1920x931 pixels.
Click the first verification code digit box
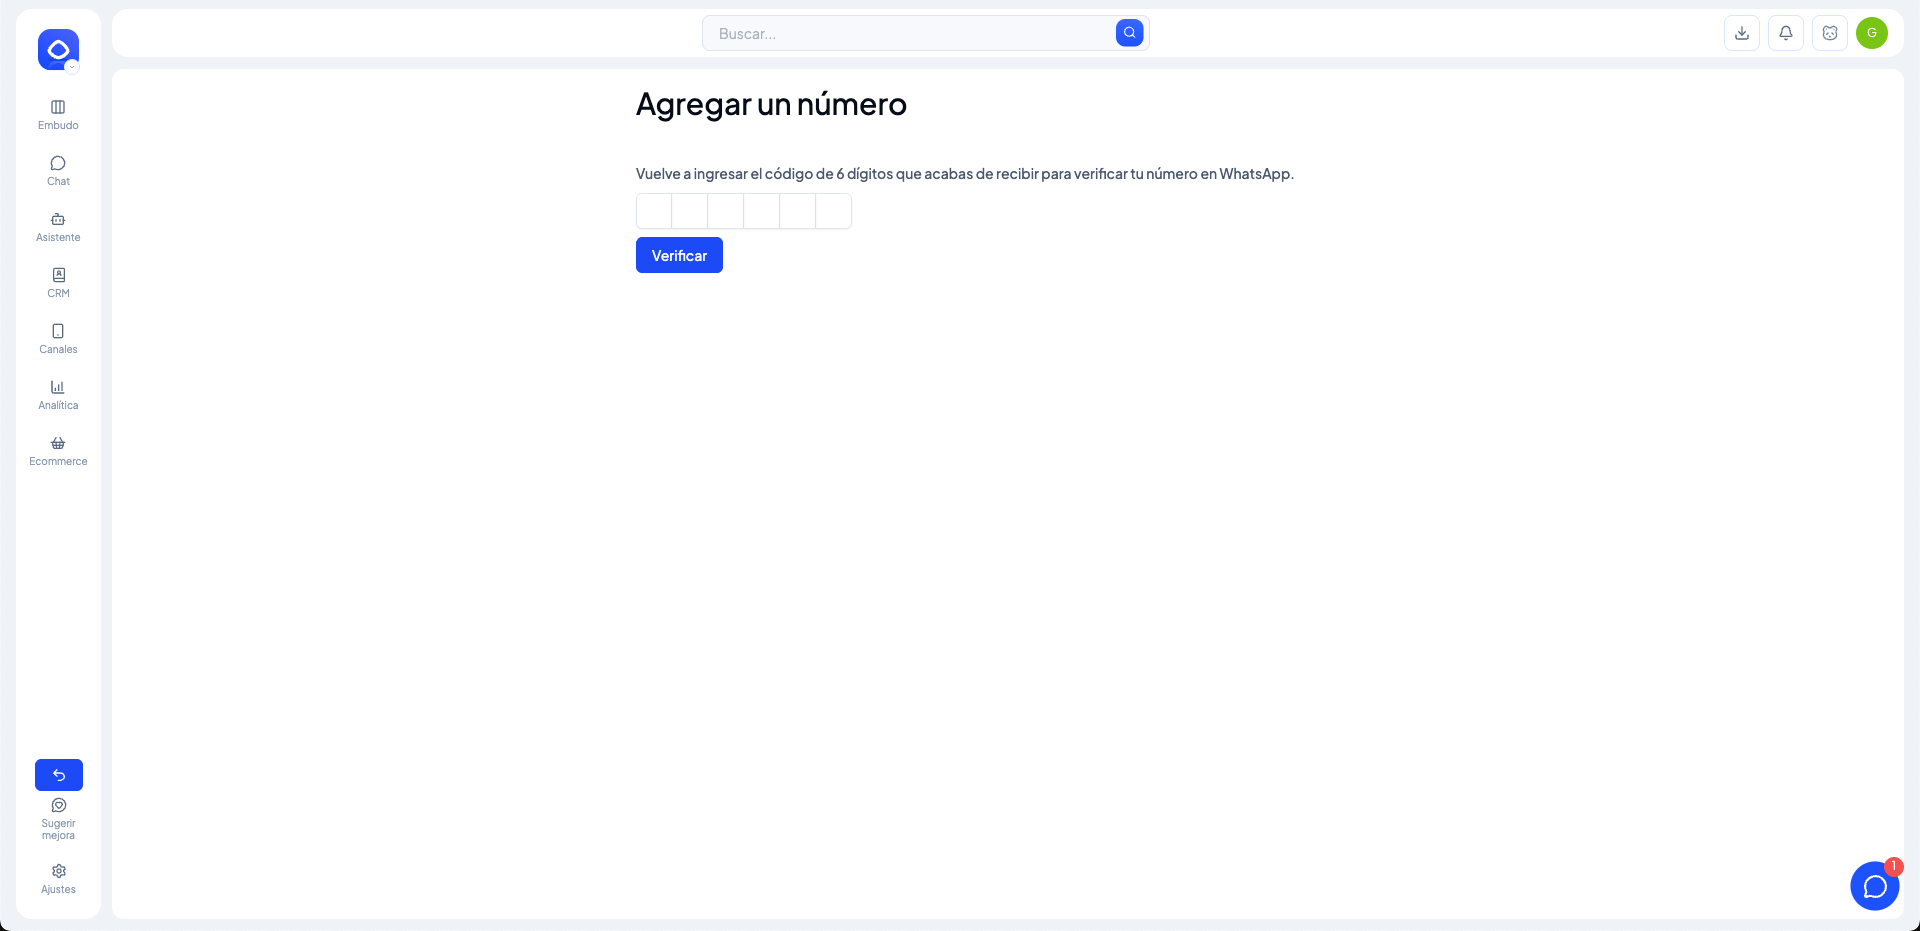click(654, 211)
